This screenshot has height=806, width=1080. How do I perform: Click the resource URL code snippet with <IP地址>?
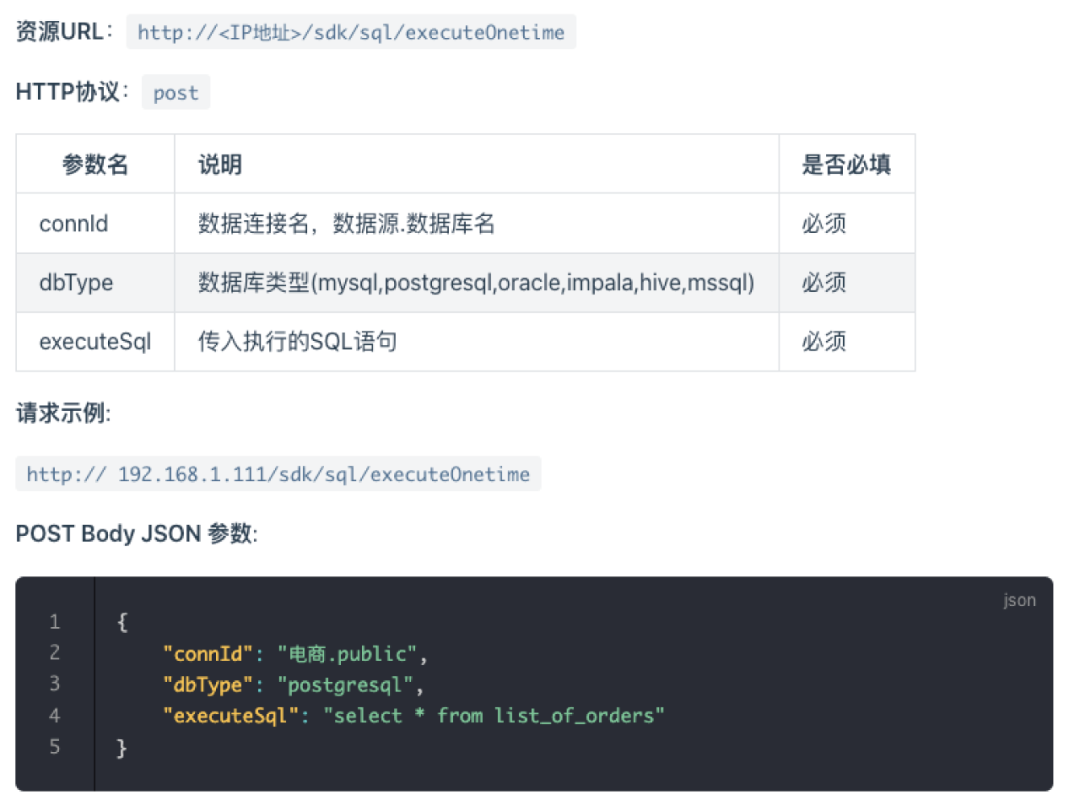pyautogui.click(x=351, y=32)
